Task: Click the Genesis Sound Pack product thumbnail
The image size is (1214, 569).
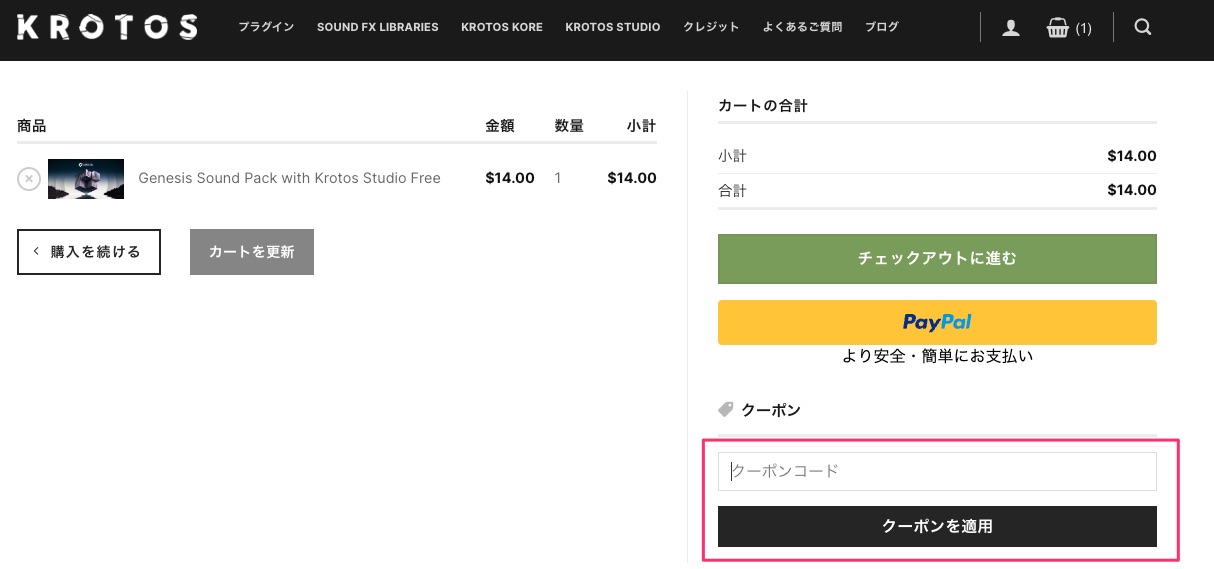Action: [x=86, y=178]
